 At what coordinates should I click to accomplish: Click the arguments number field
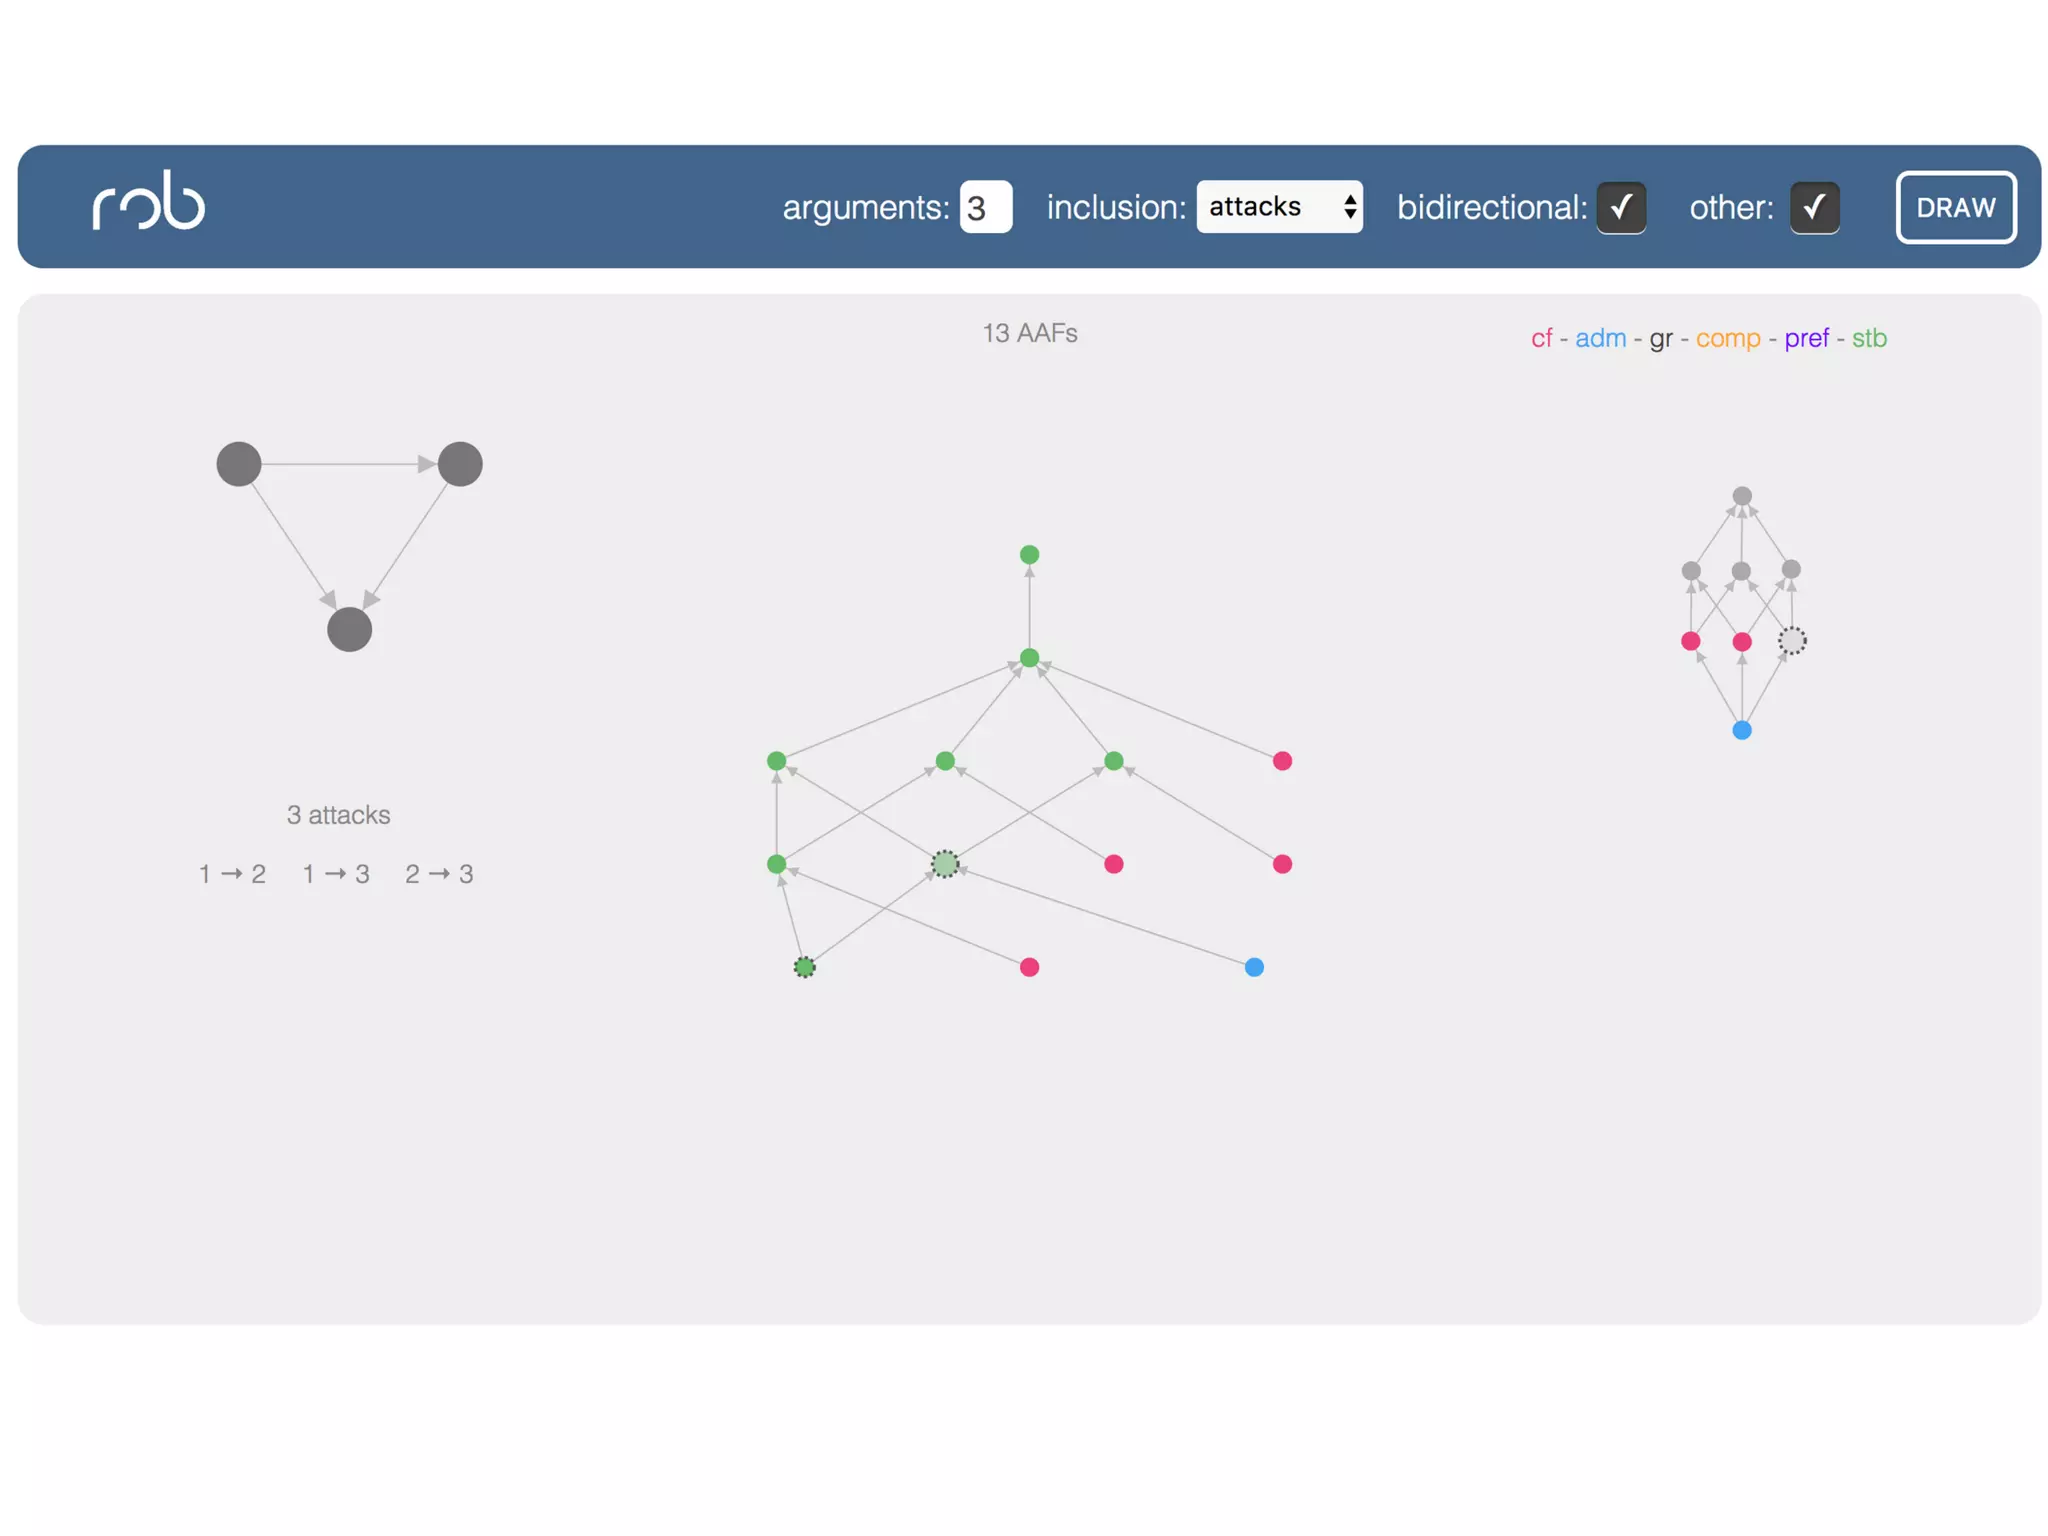coord(985,207)
